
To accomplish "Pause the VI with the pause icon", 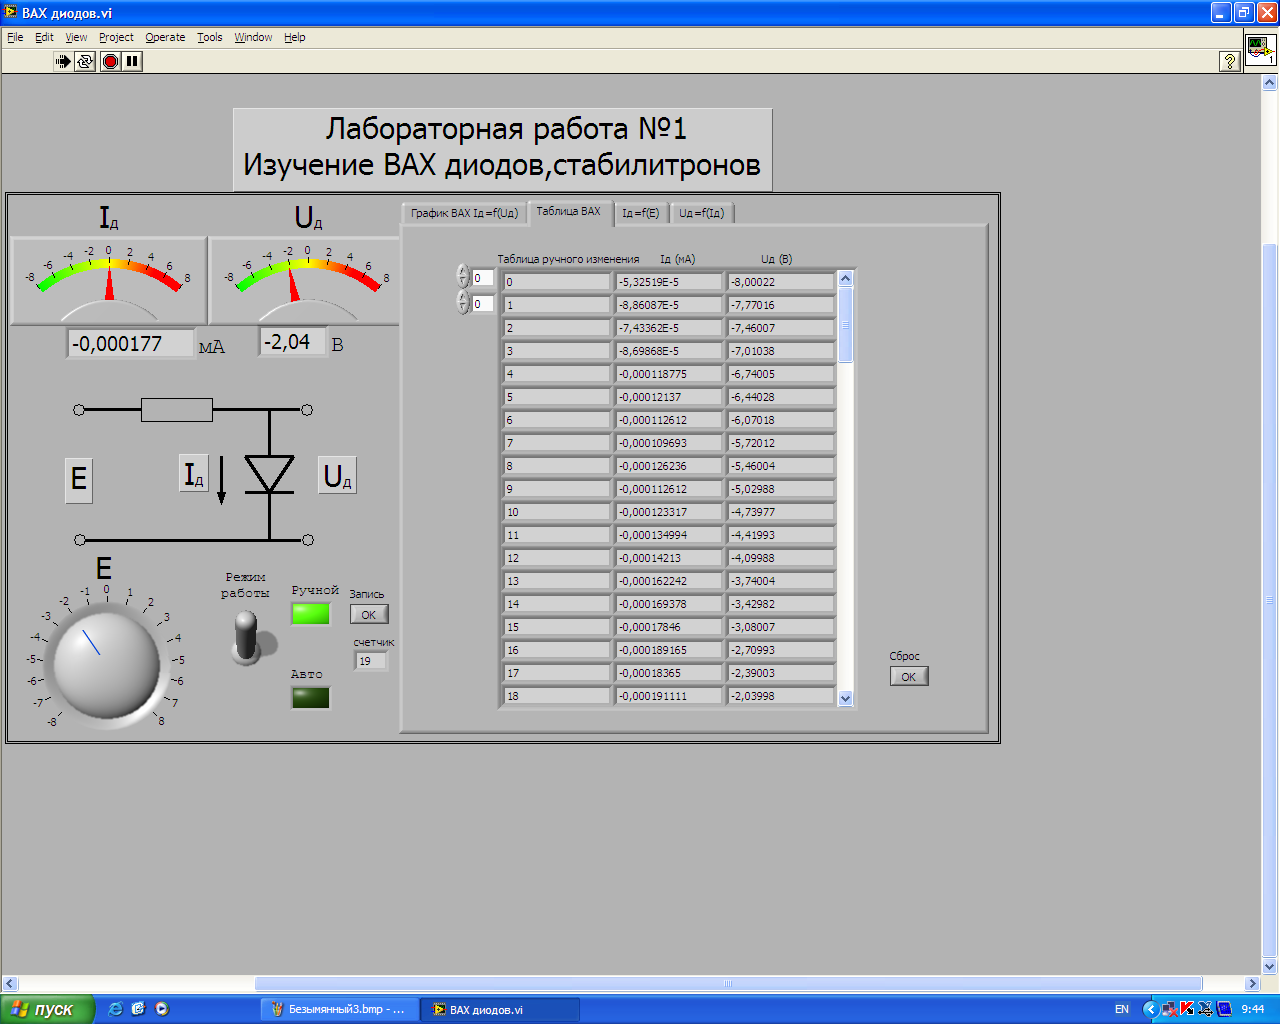I will click(x=132, y=61).
